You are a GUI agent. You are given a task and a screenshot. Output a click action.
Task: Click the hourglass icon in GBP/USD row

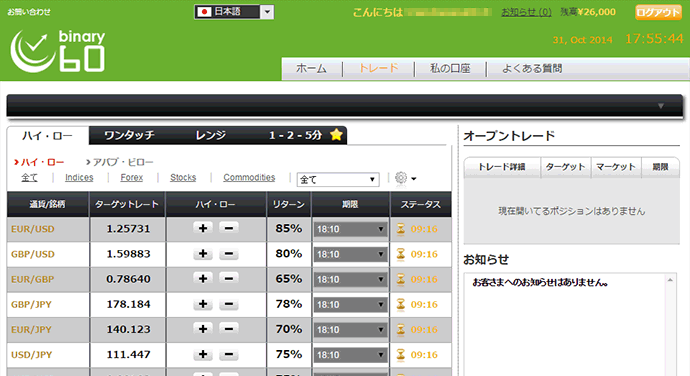(x=400, y=254)
